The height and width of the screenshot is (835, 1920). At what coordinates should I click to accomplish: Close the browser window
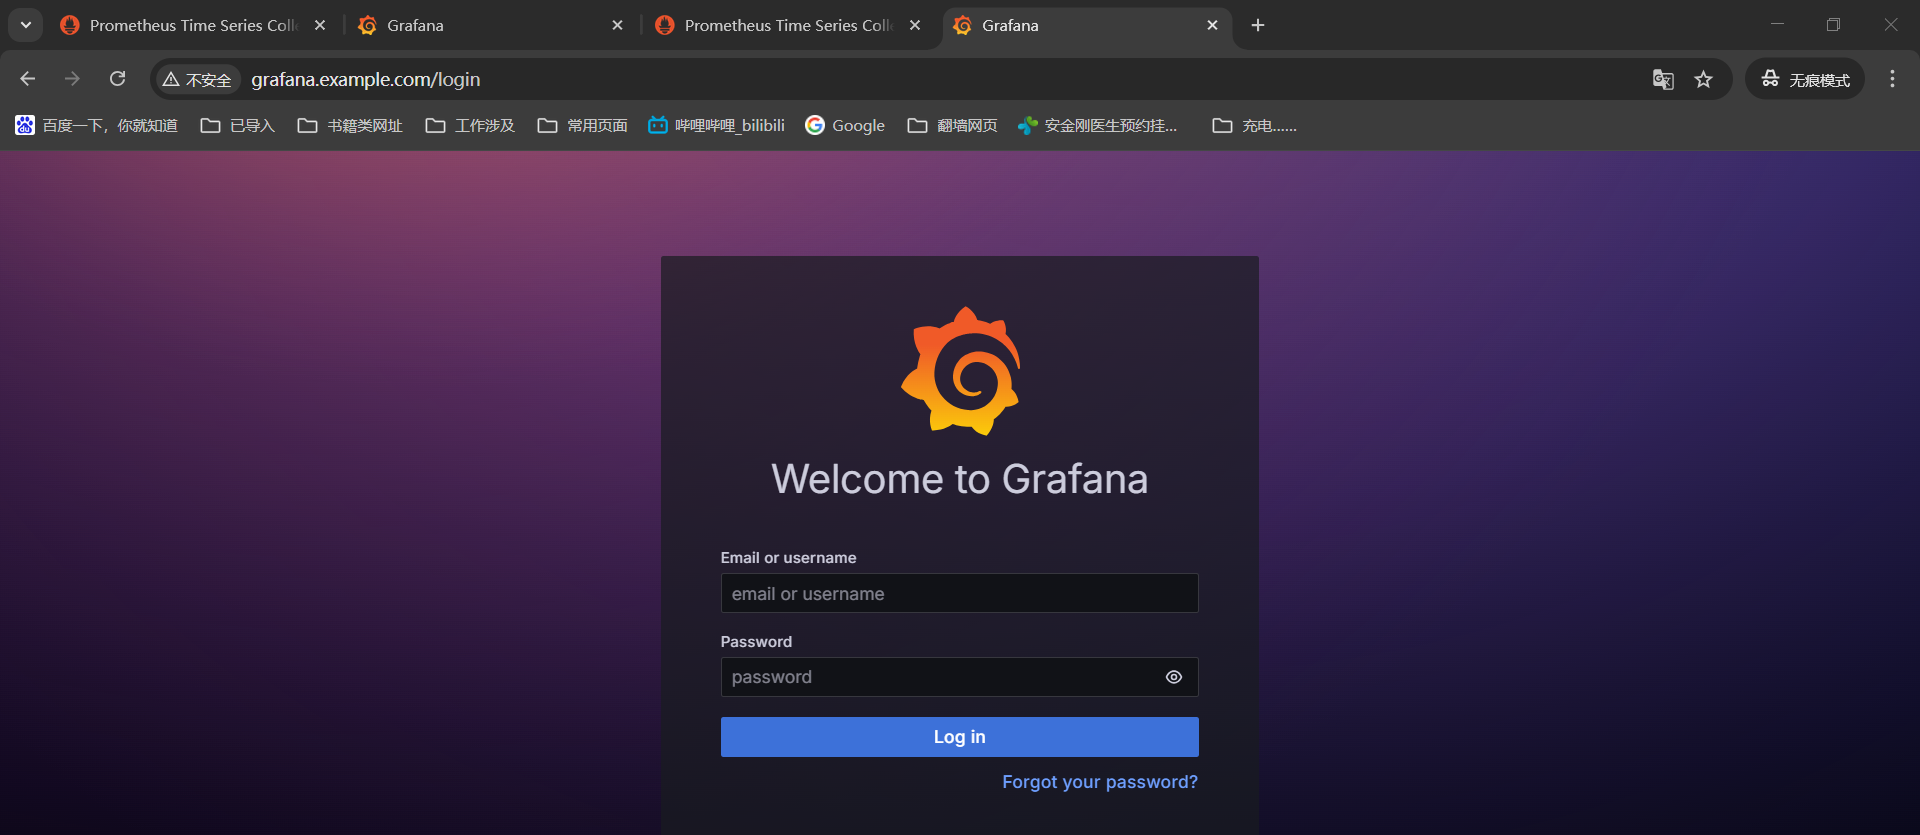pos(1890,24)
